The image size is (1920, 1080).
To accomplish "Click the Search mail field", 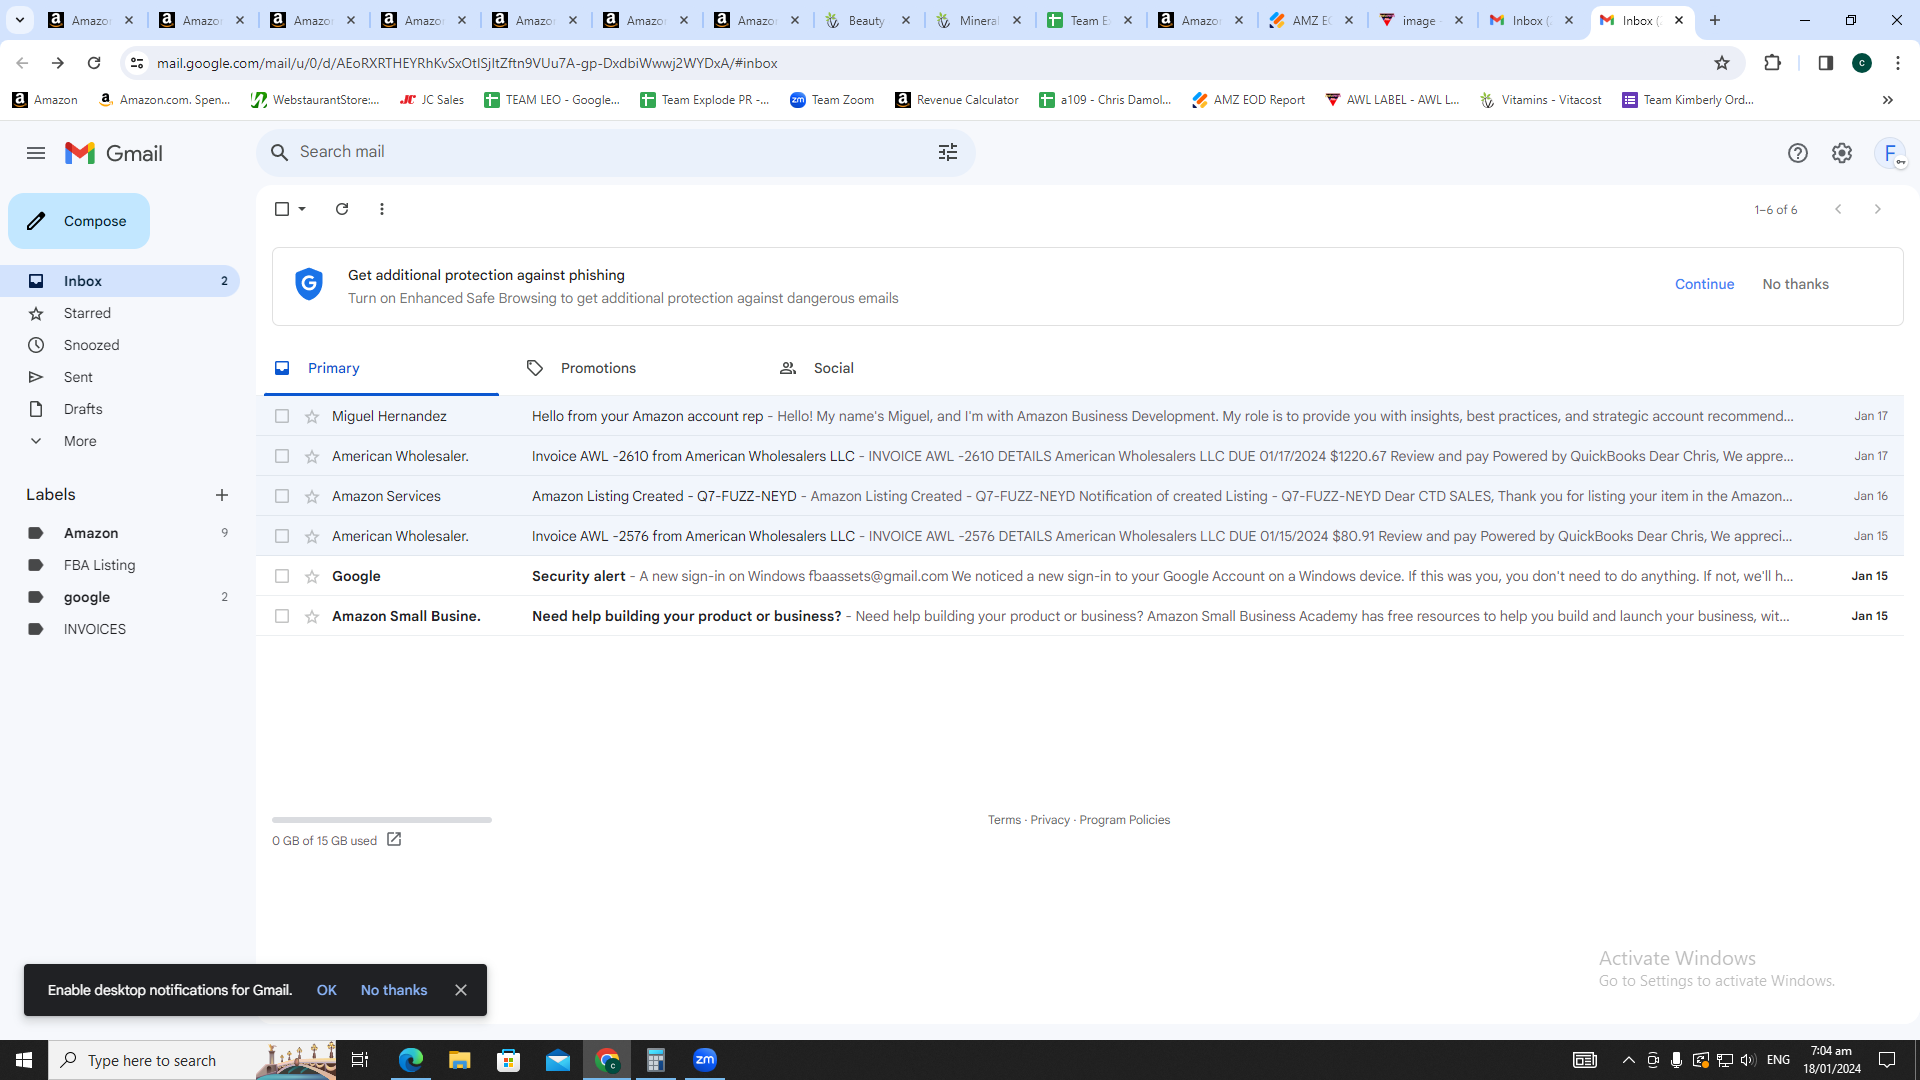I will click(615, 152).
